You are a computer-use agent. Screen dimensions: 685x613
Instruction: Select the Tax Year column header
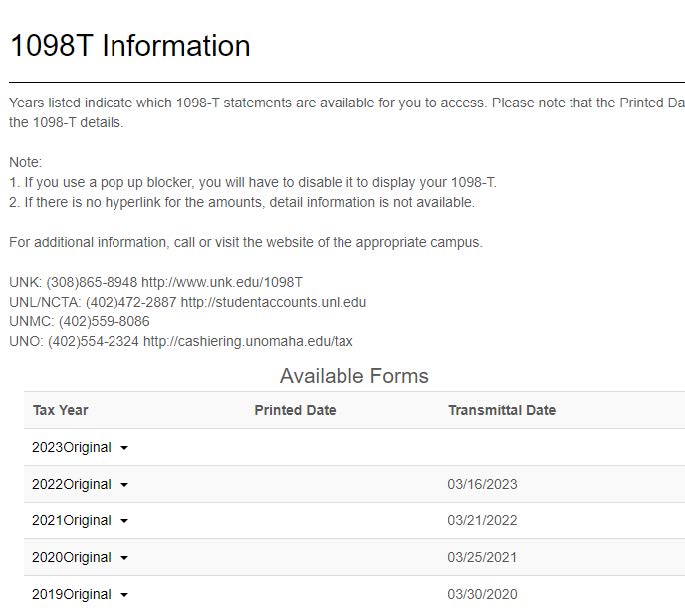[61, 410]
